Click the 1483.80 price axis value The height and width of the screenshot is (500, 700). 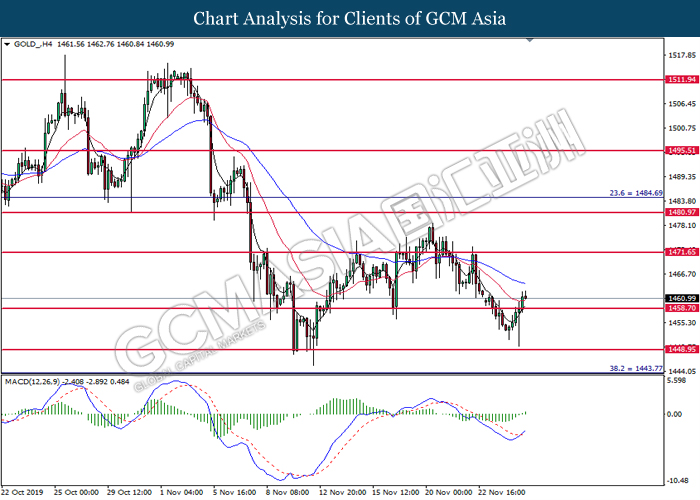coord(682,201)
